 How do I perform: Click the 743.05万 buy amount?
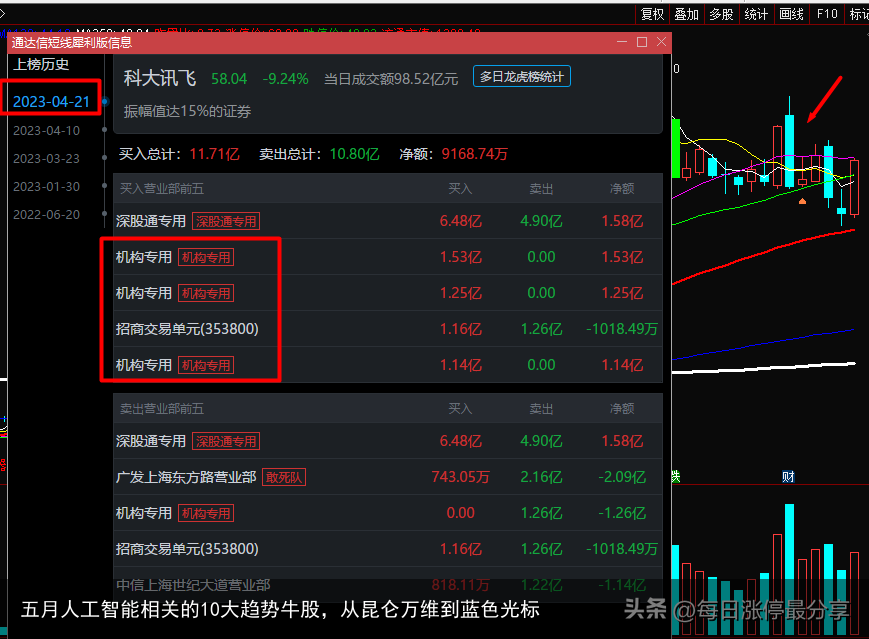click(461, 477)
